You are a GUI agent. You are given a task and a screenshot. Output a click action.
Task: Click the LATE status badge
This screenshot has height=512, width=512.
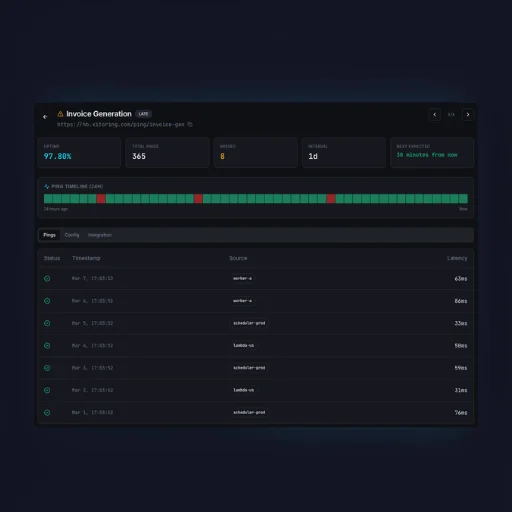click(143, 114)
